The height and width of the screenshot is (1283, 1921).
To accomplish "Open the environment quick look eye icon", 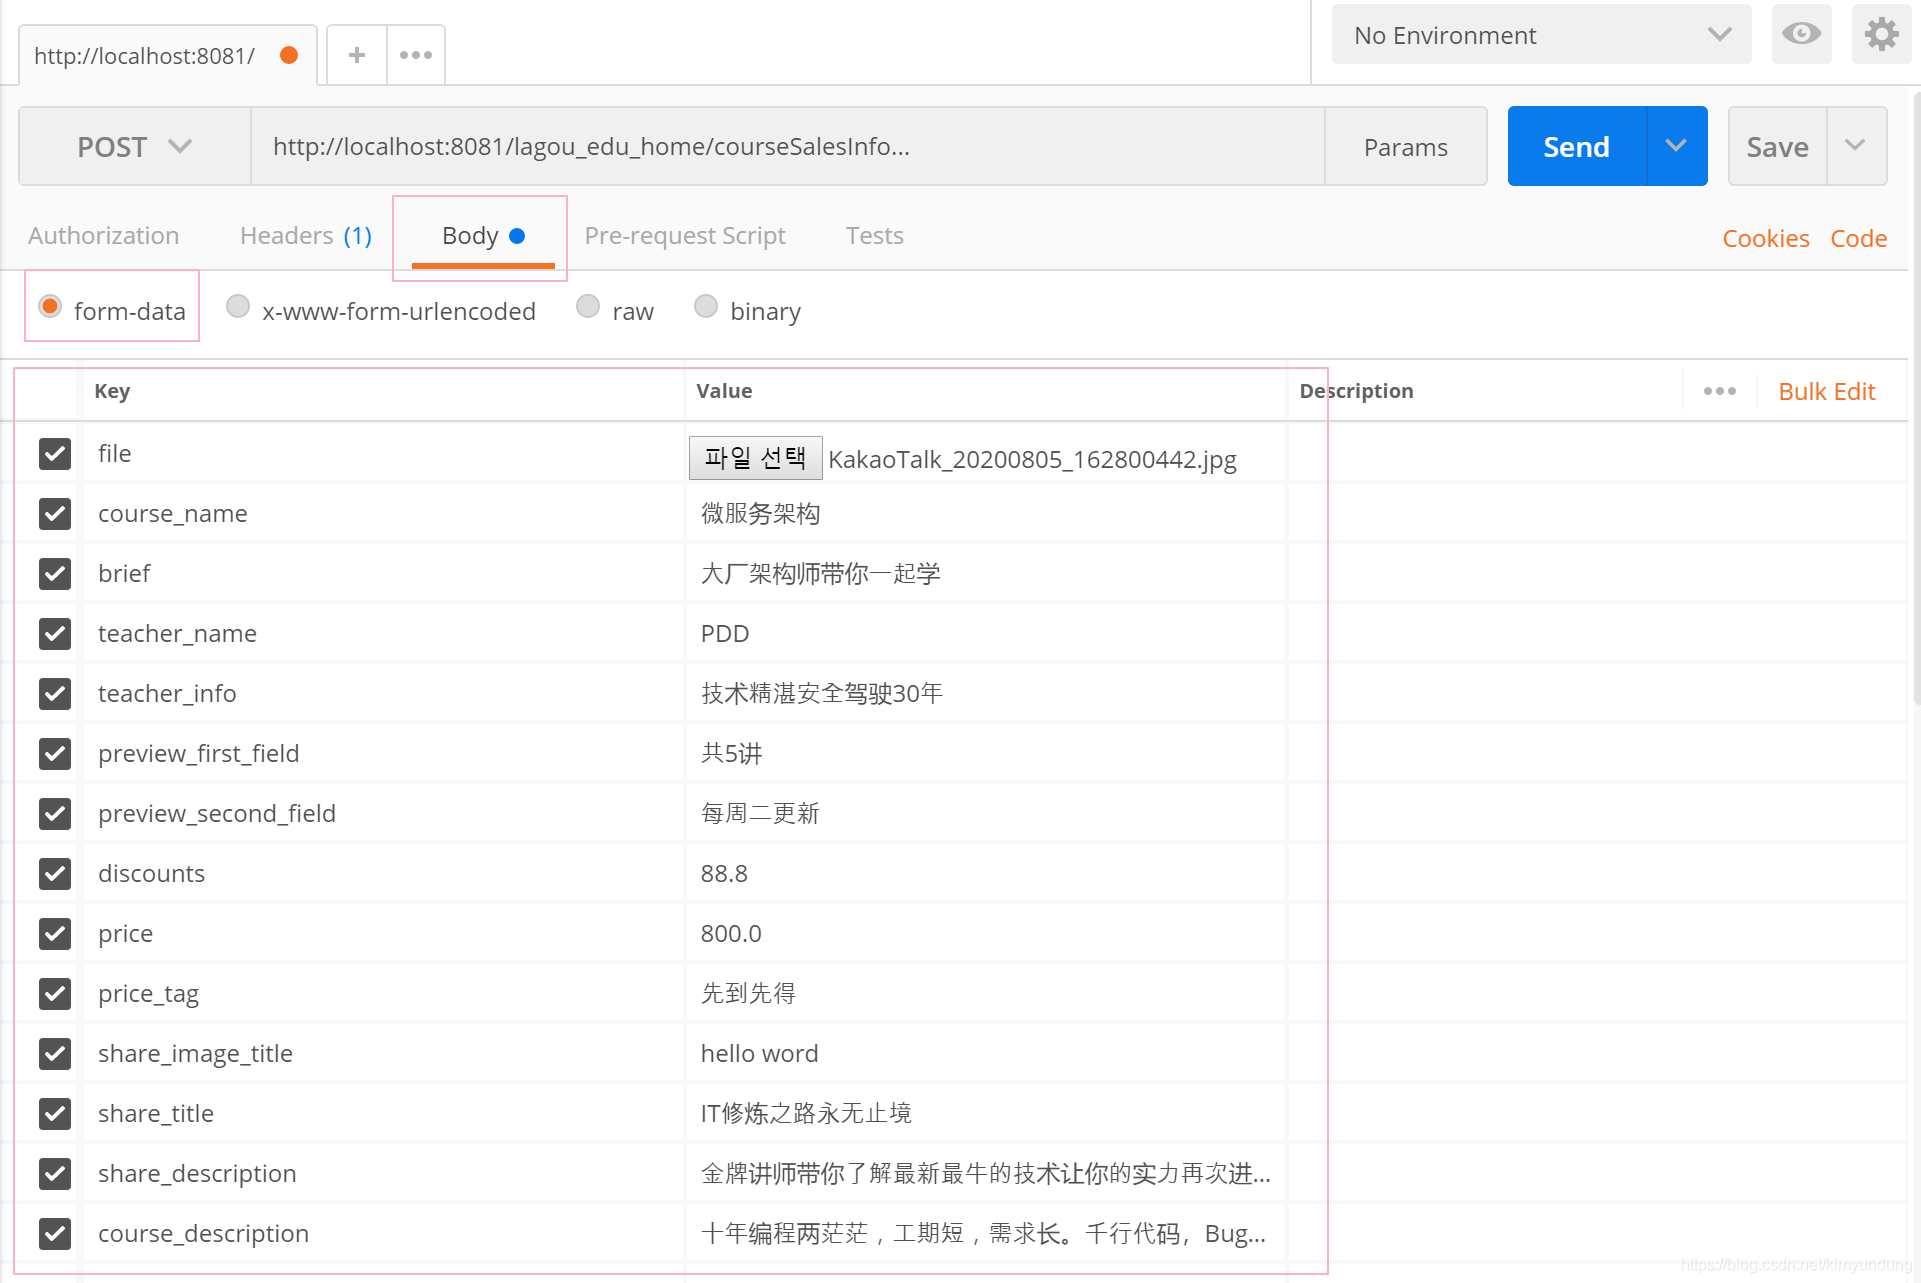I will point(1800,34).
